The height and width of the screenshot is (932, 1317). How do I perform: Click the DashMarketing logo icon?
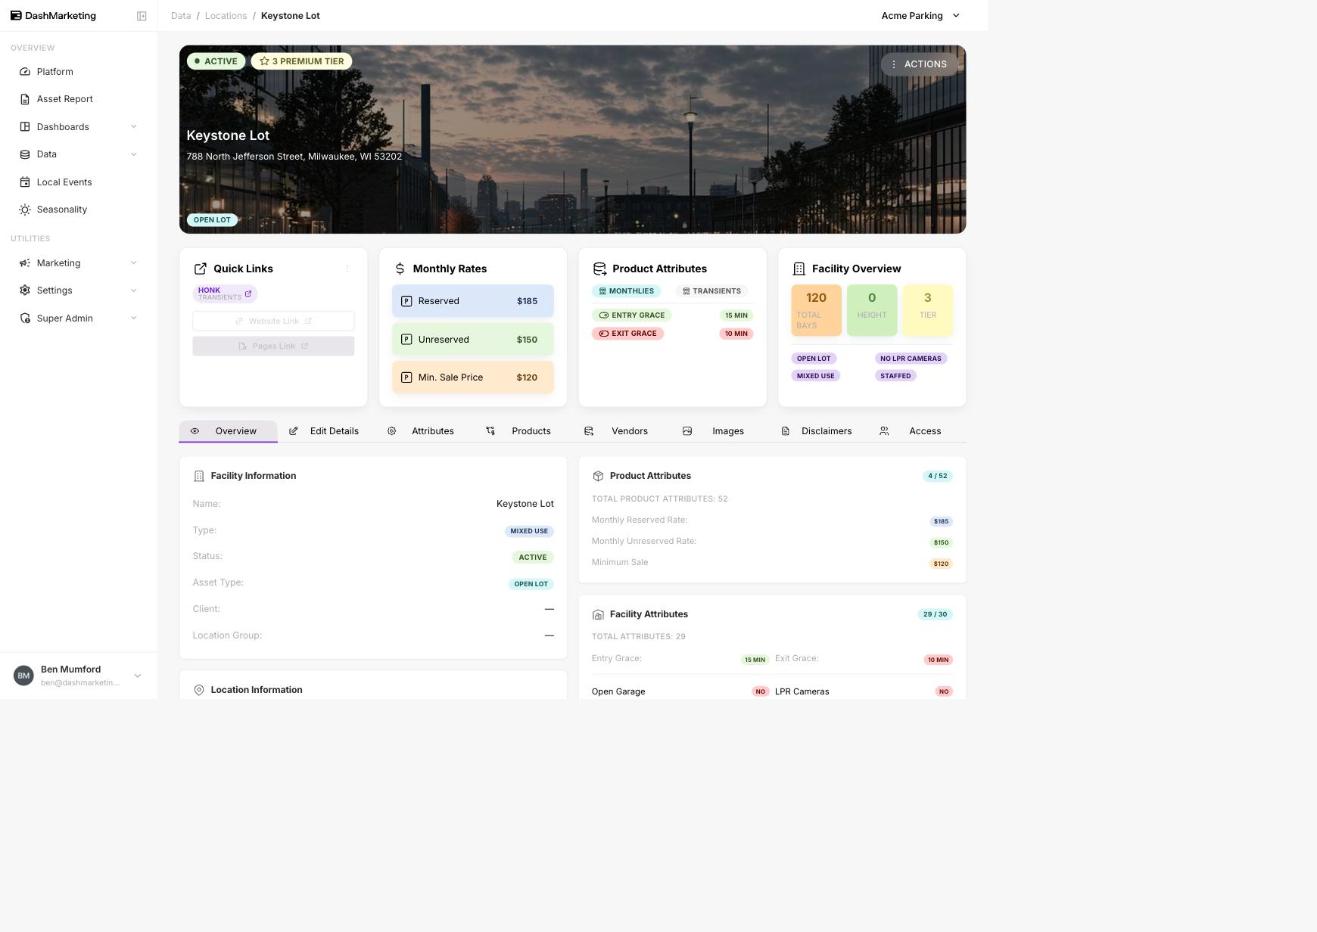16,16
